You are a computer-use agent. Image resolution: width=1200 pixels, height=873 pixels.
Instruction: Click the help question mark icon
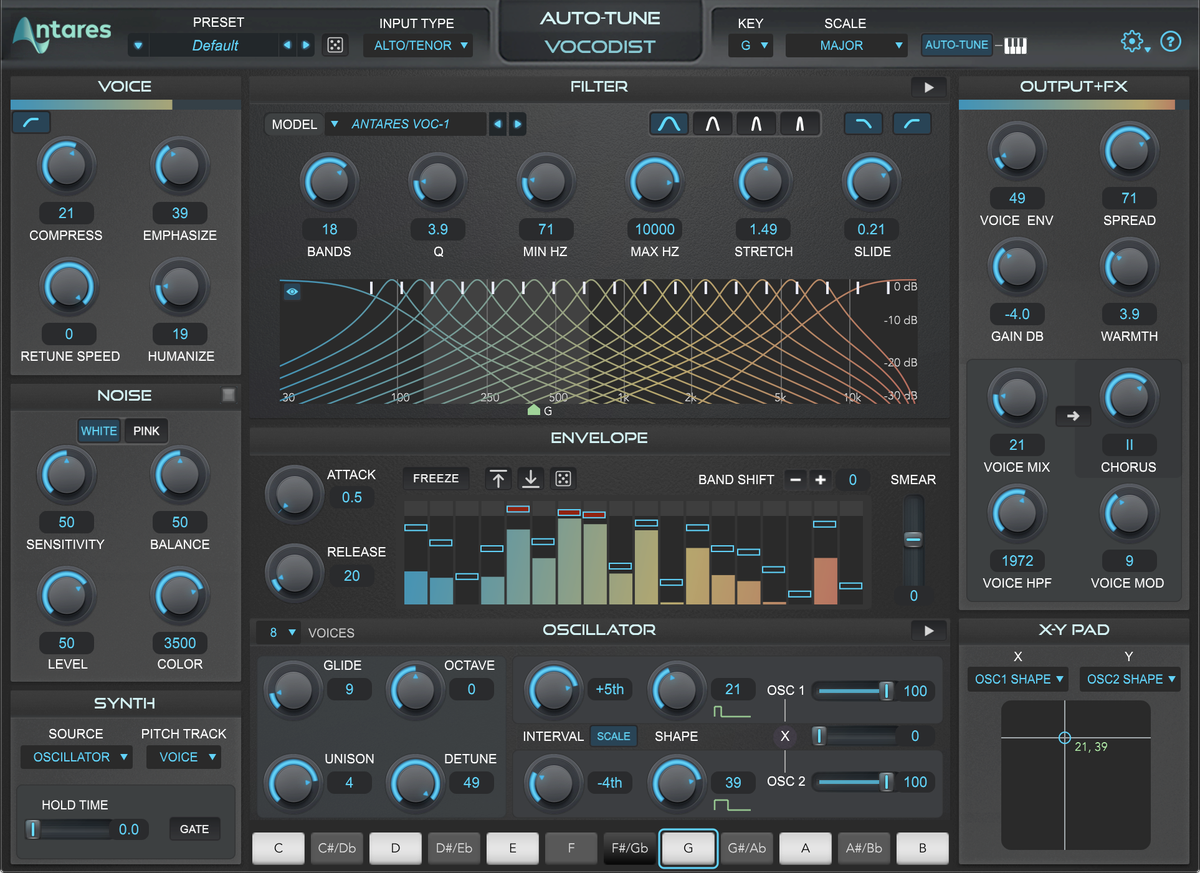(x=1171, y=42)
